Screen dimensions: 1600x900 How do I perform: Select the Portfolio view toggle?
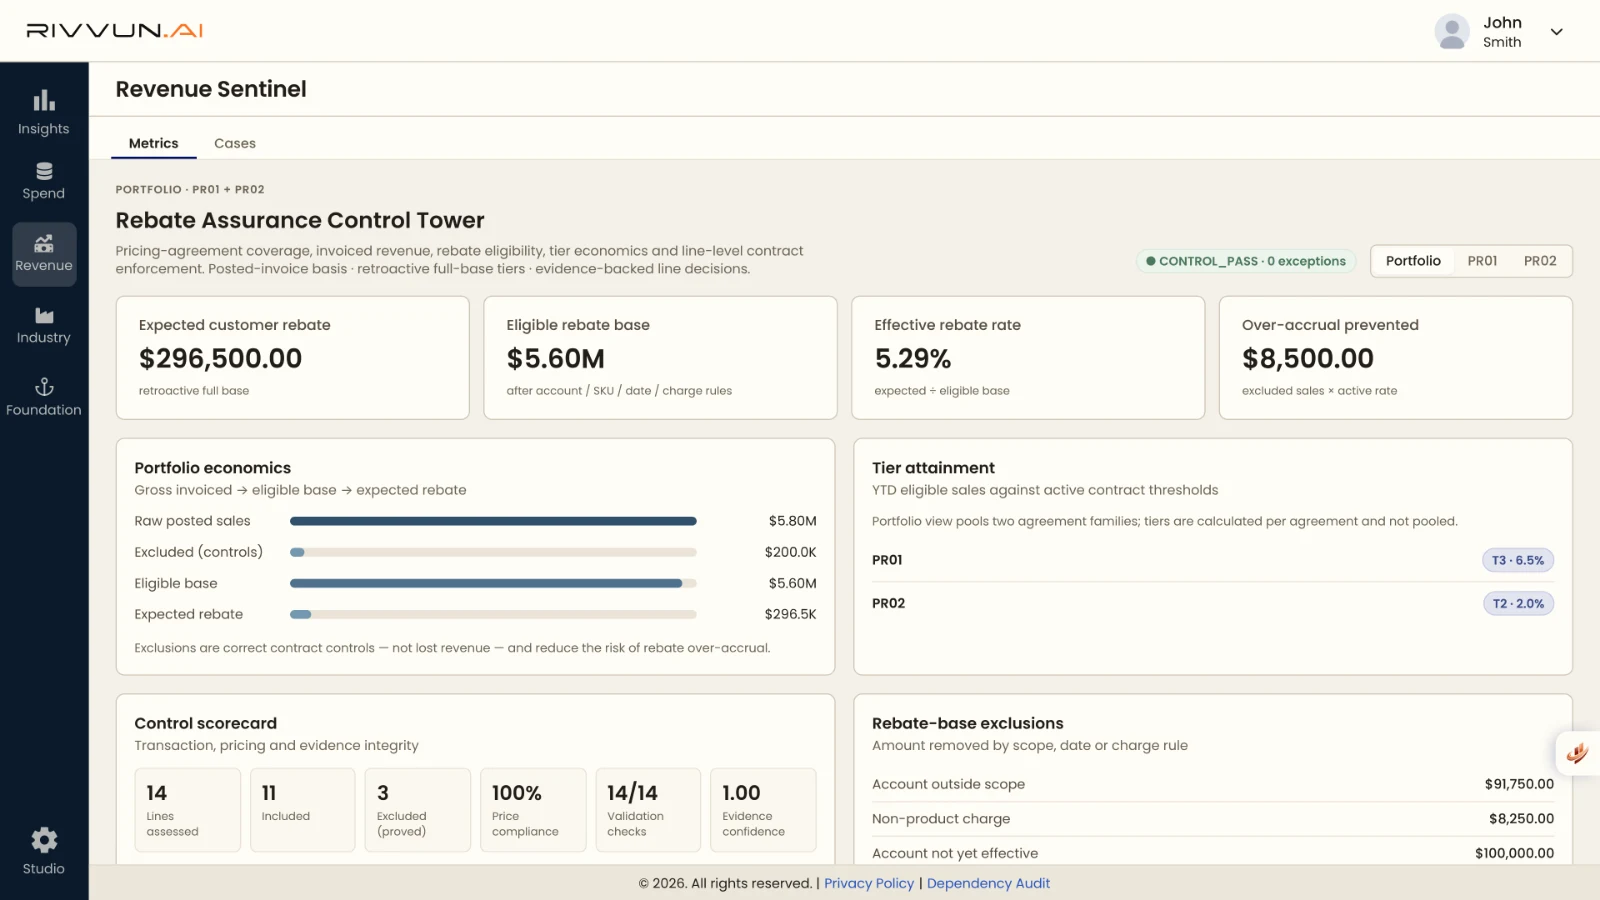(x=1413, y=261)
